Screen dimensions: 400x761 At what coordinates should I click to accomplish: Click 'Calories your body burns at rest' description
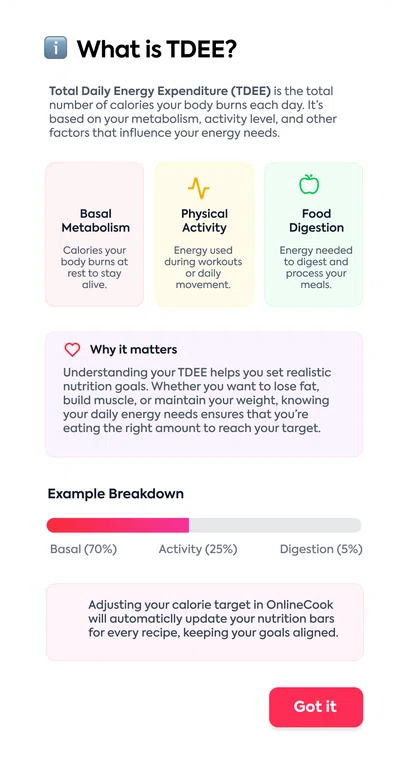[94, 267]
